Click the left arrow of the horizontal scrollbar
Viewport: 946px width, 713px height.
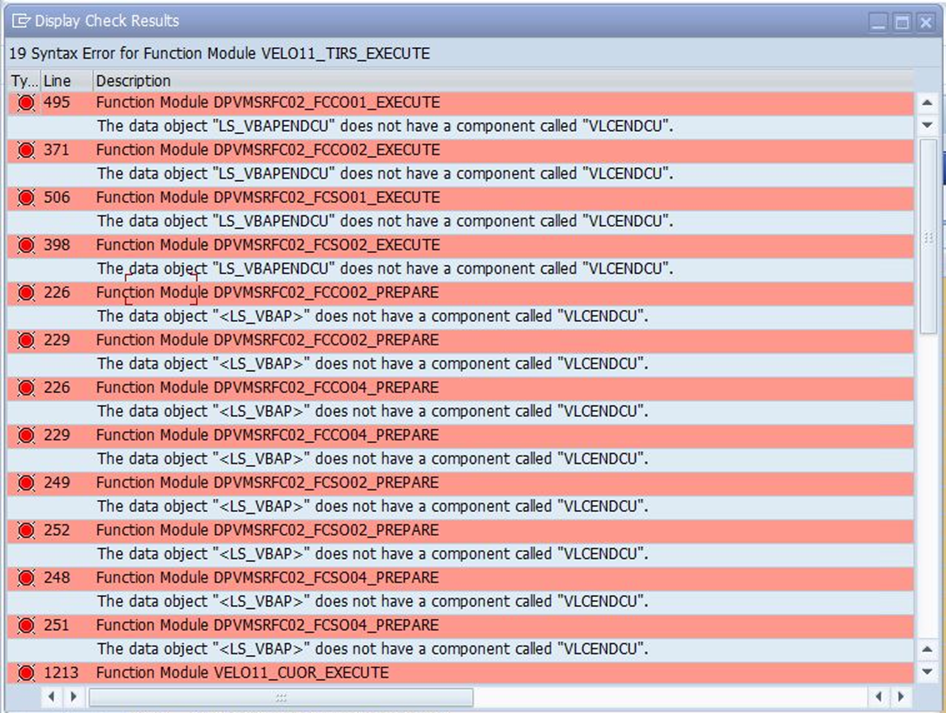(51, 697)
